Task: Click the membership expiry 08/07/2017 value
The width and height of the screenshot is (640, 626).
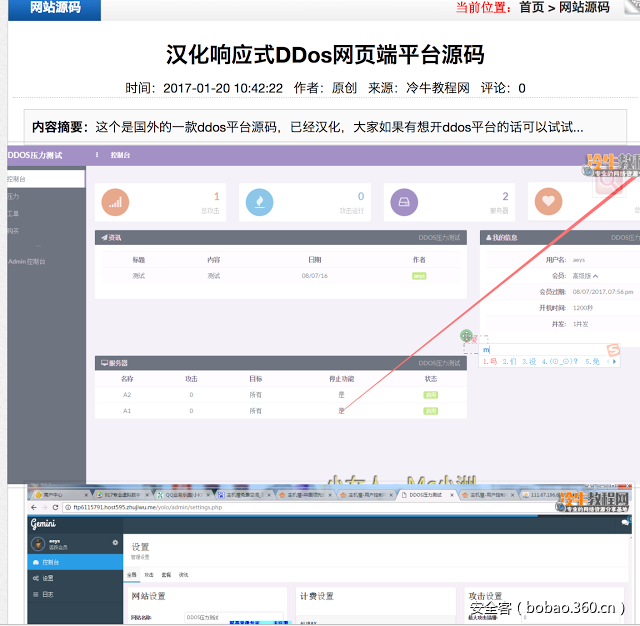Action: tap(603, 292)
